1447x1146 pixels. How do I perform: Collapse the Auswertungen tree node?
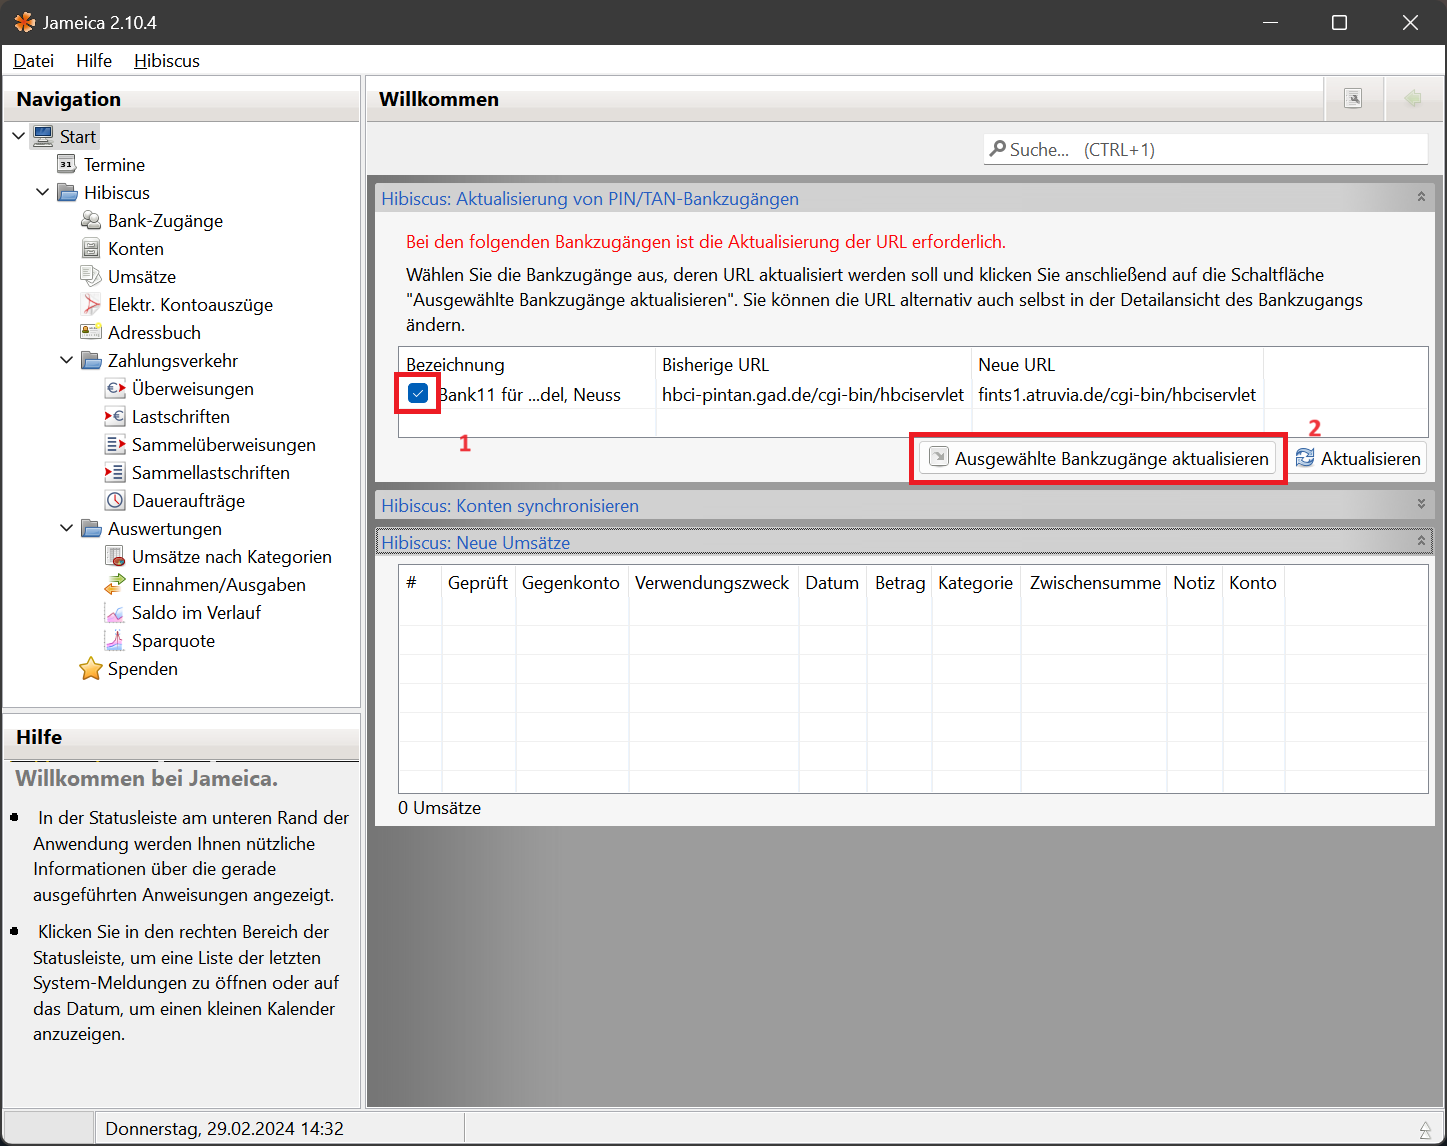pyautogui.click(x=66, y=528)
